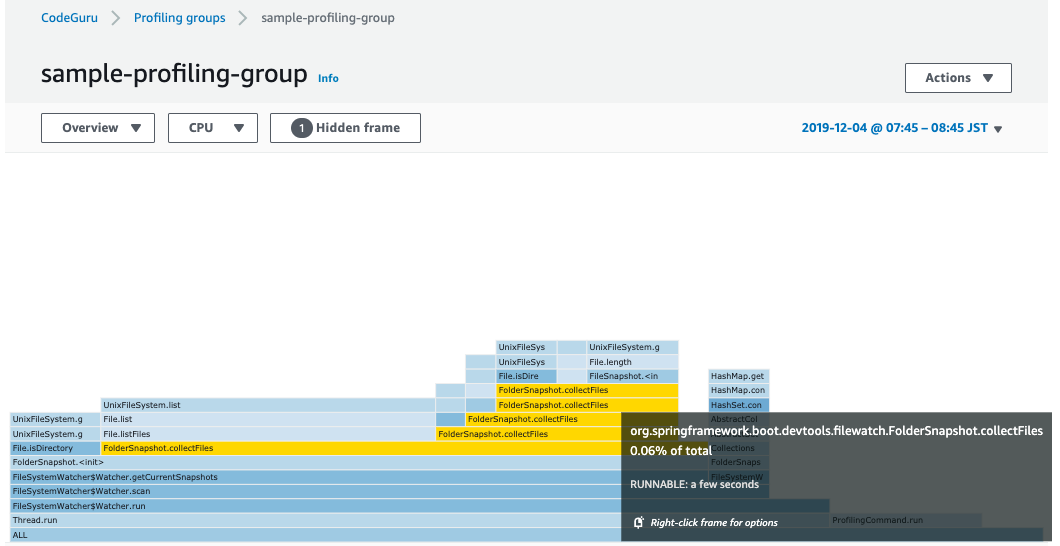Click the File.isDirectory frame
The image size is (1060, 546).
click(x=55, y=448)
